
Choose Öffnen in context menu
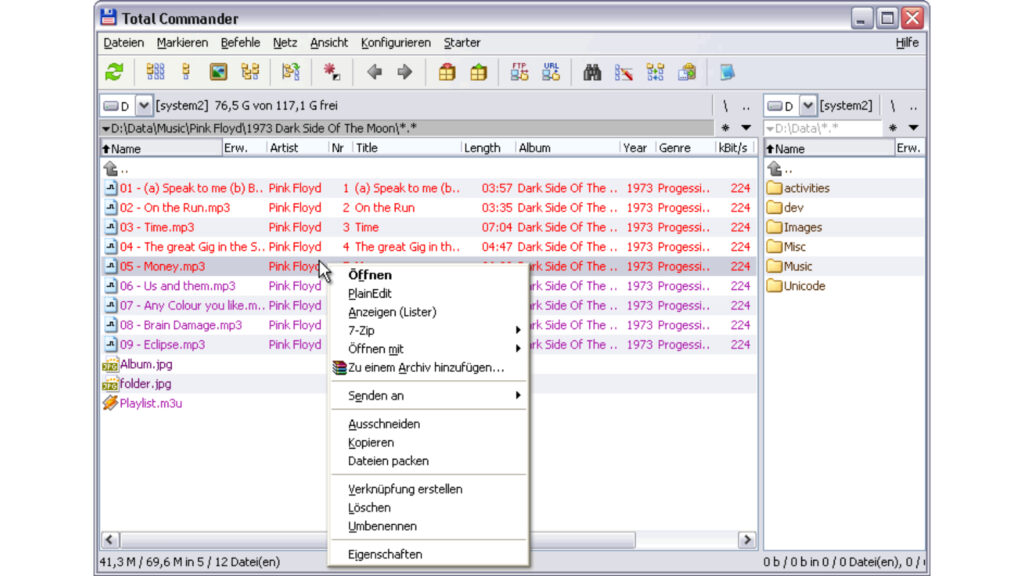click(x=428, y=275)
